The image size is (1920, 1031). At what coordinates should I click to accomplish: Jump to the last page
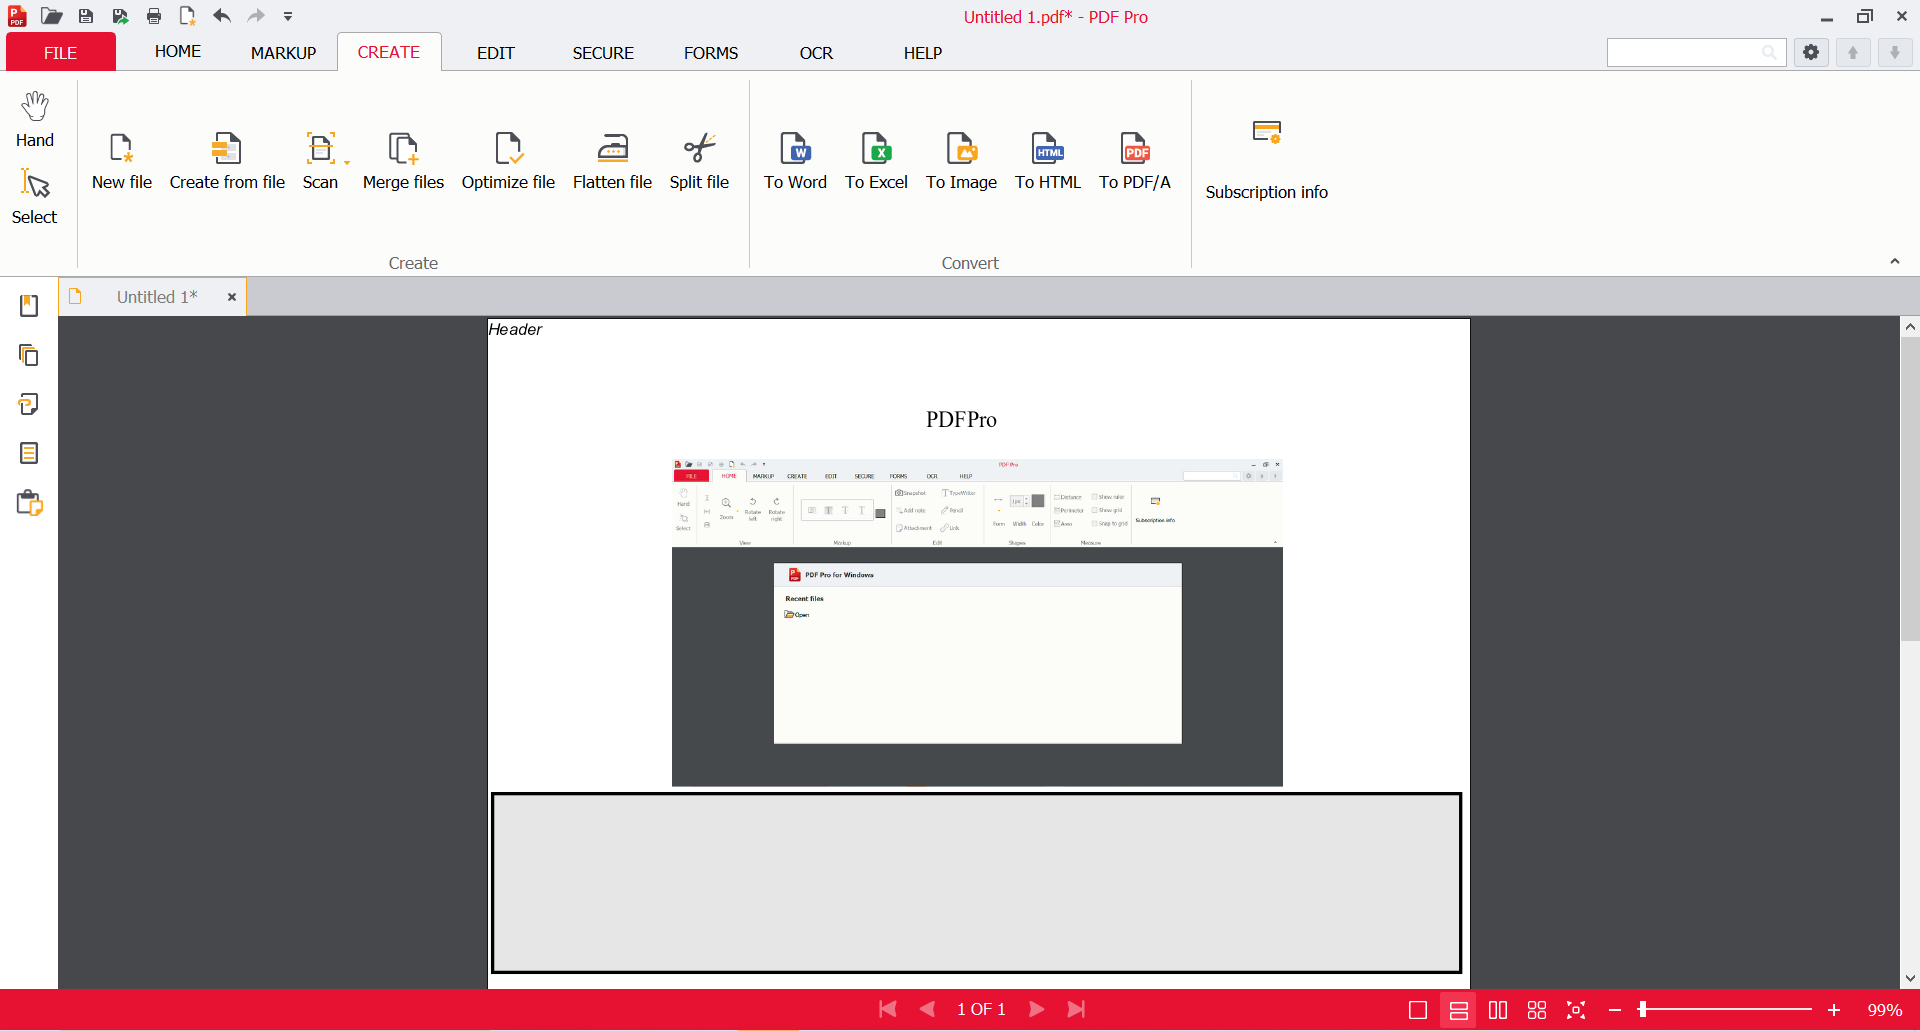coord(1076,1010)
